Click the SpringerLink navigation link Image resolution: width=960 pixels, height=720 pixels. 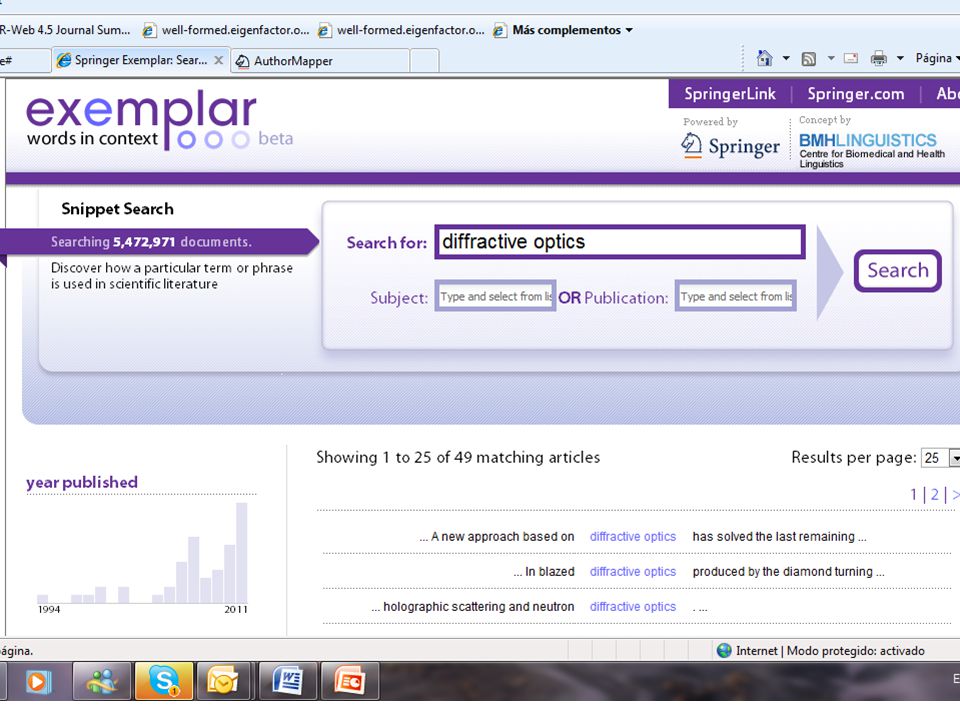coord(730,94)
